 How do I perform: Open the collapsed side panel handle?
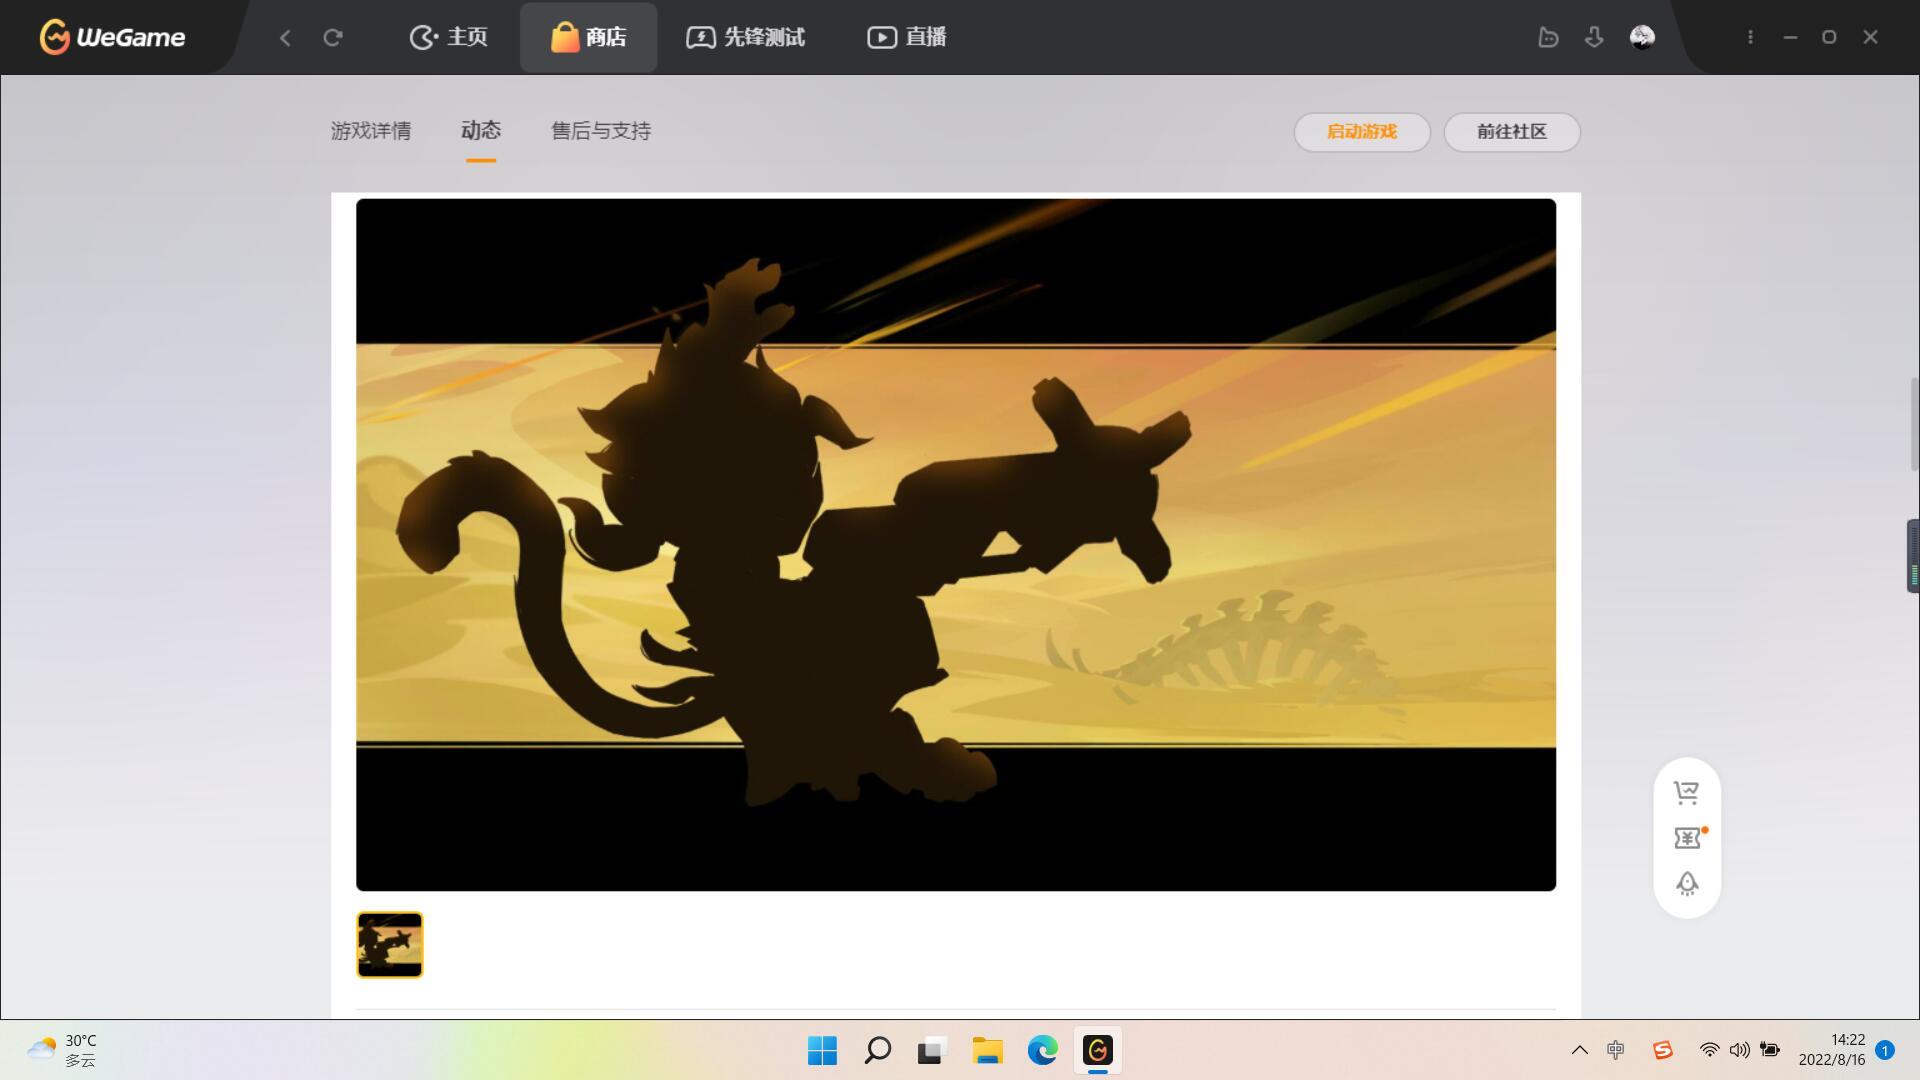point(1913,556)
